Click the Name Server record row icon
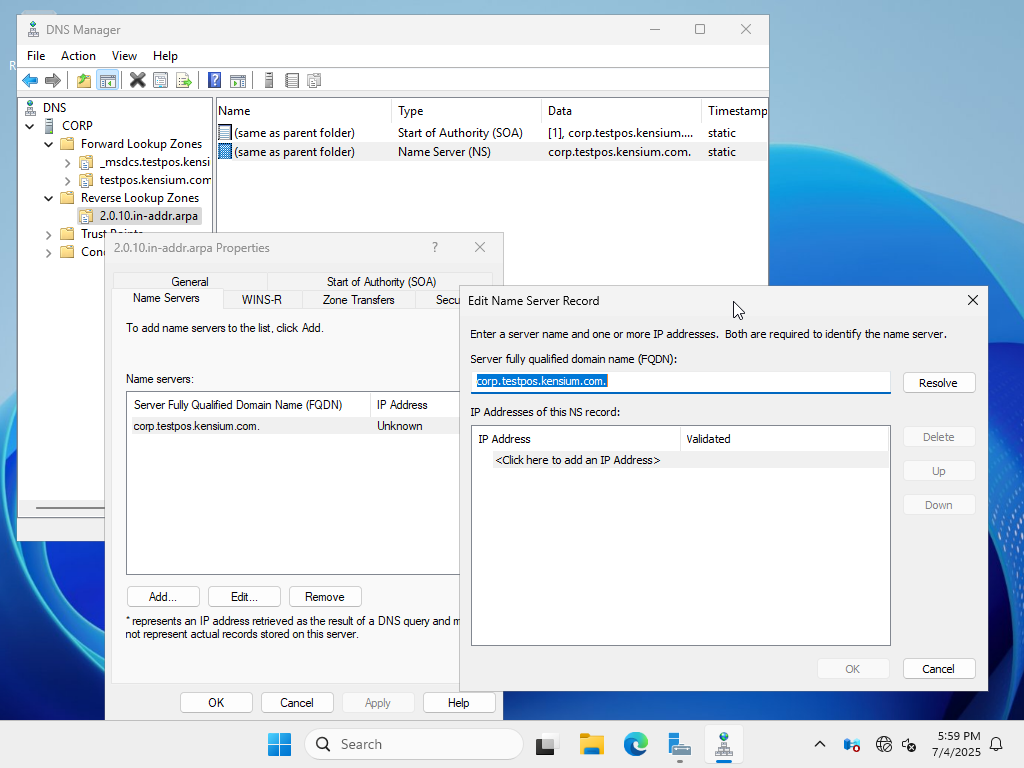 point(225,152)
